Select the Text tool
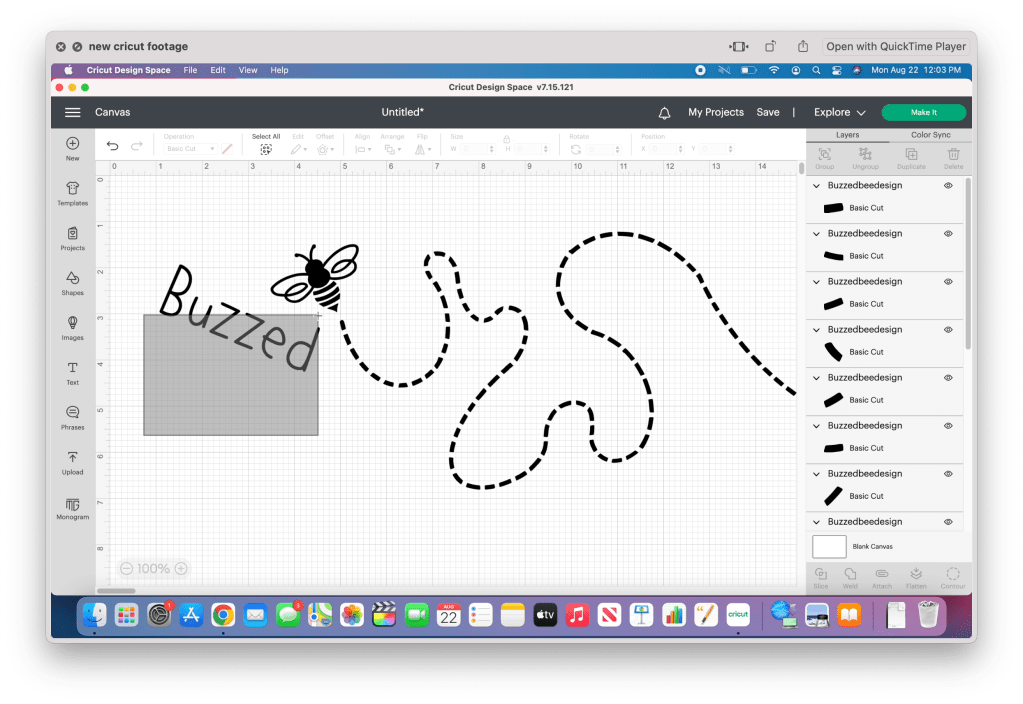 click(x=72, y=373)
